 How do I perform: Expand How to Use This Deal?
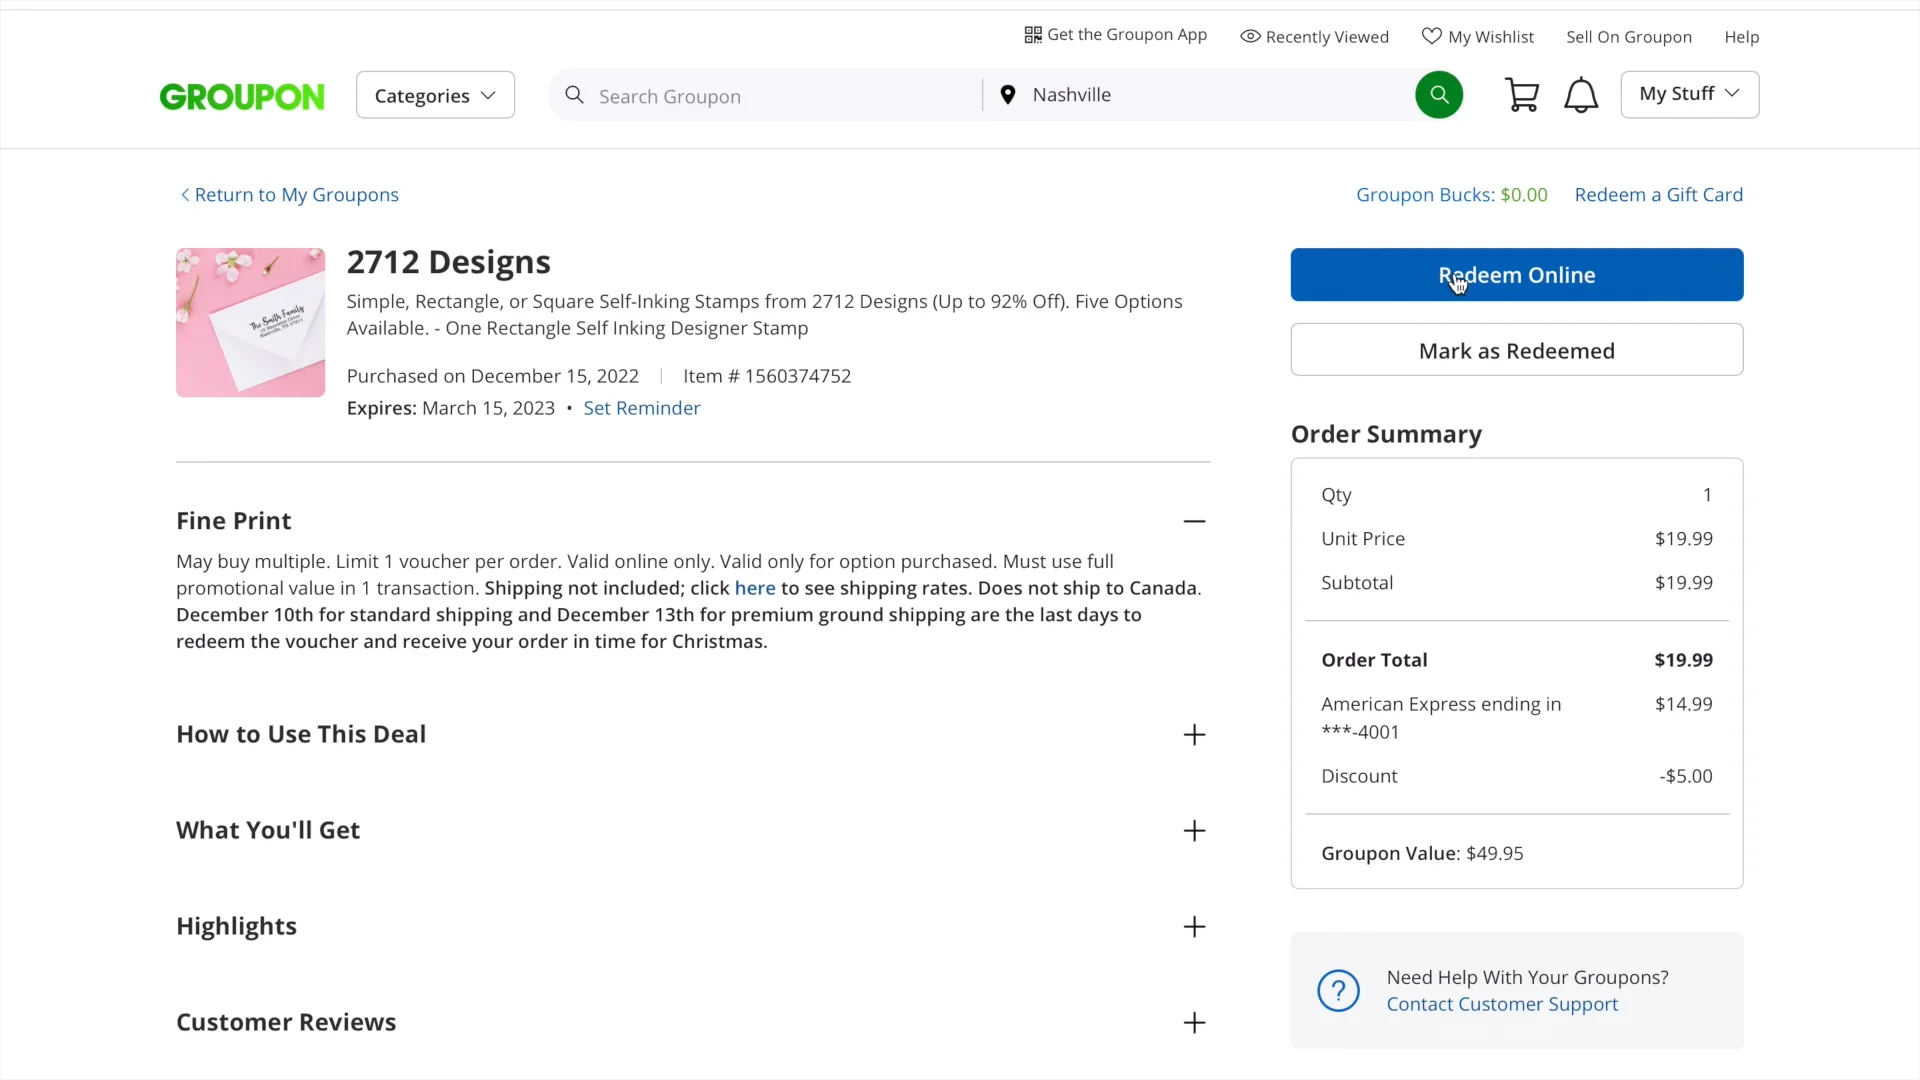(x=1194, y=735)
